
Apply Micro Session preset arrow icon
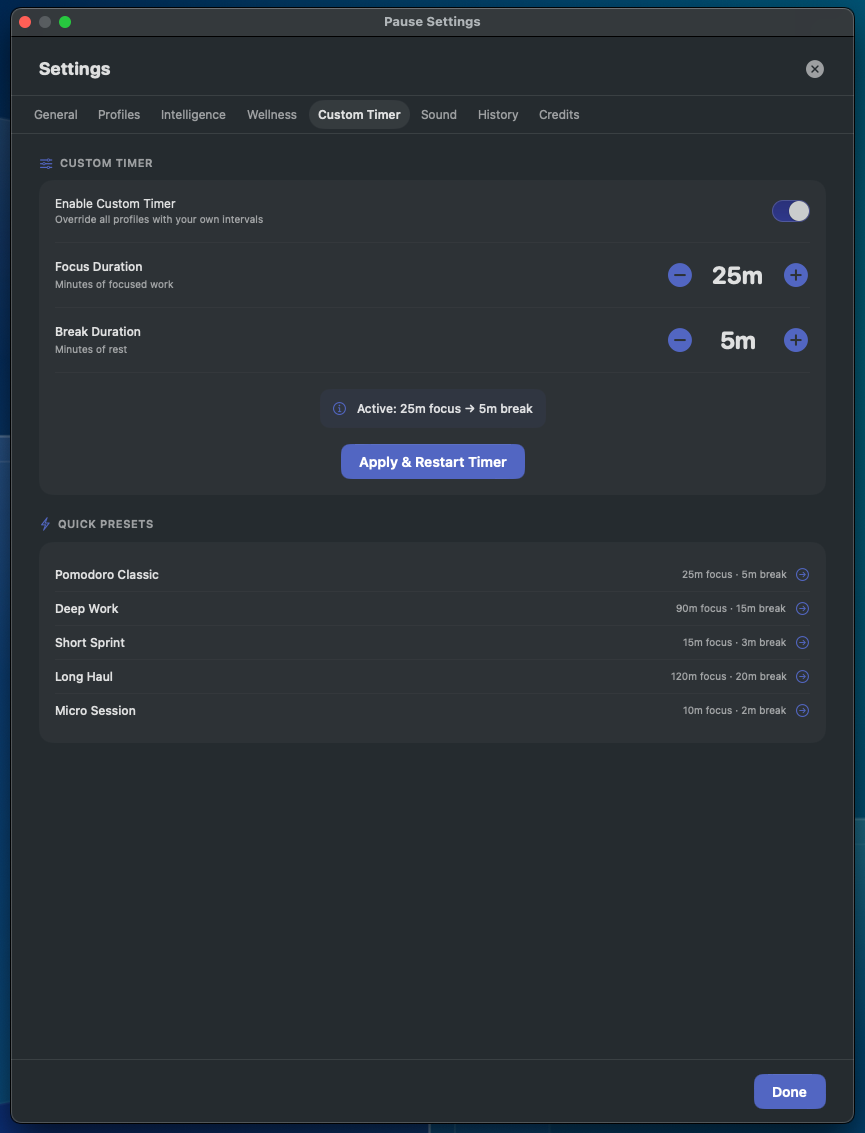[802, 710]
